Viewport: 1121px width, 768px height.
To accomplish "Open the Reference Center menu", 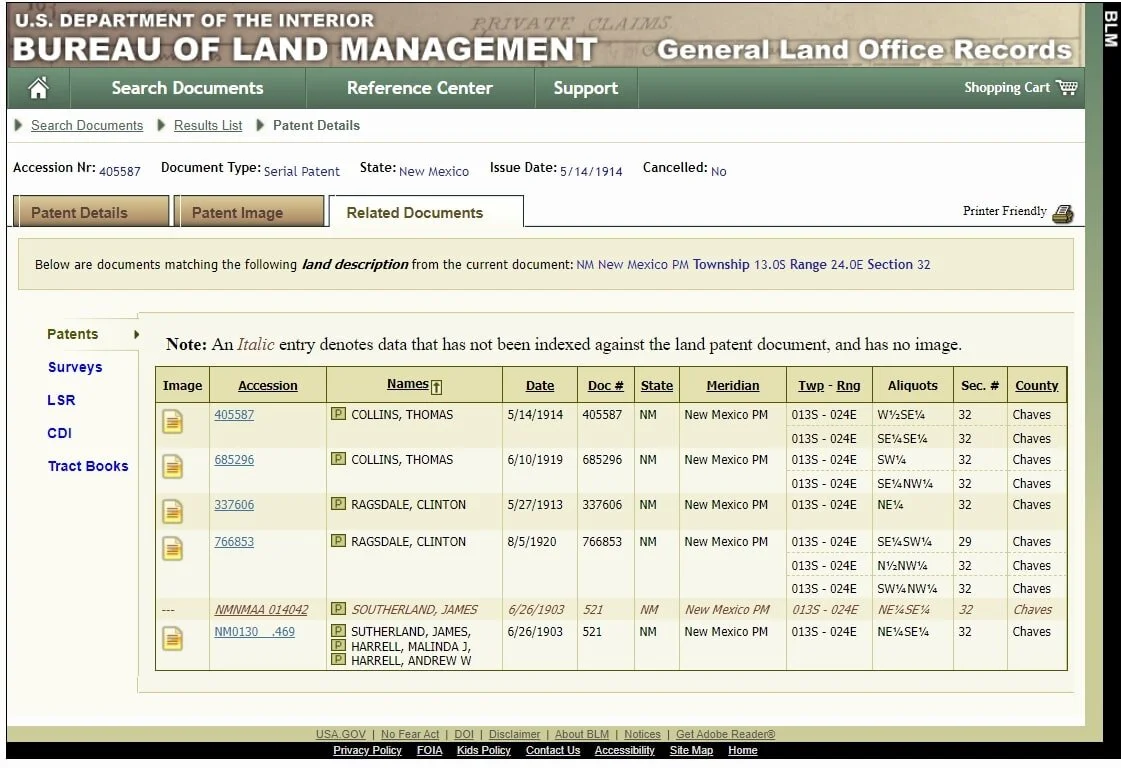I will pyautogui.click(x=420, y=88).
